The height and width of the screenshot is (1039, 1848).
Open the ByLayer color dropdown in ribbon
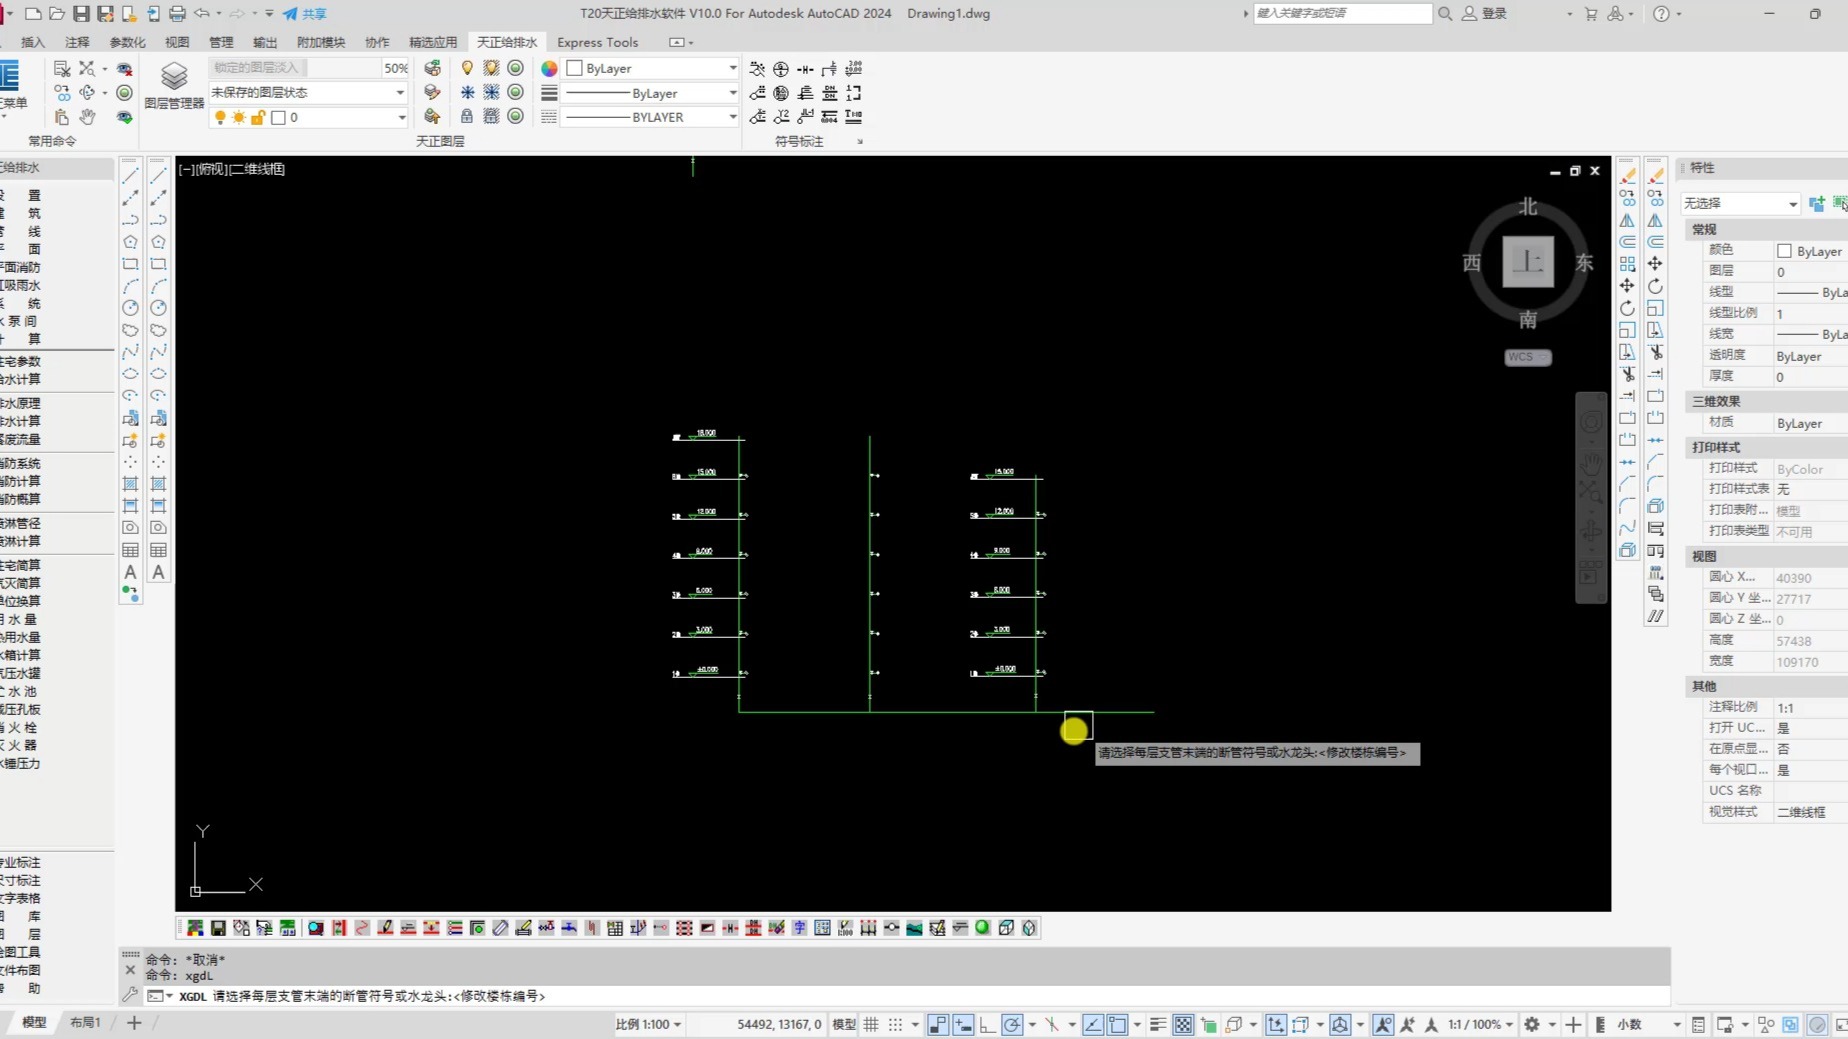[732, 68]
